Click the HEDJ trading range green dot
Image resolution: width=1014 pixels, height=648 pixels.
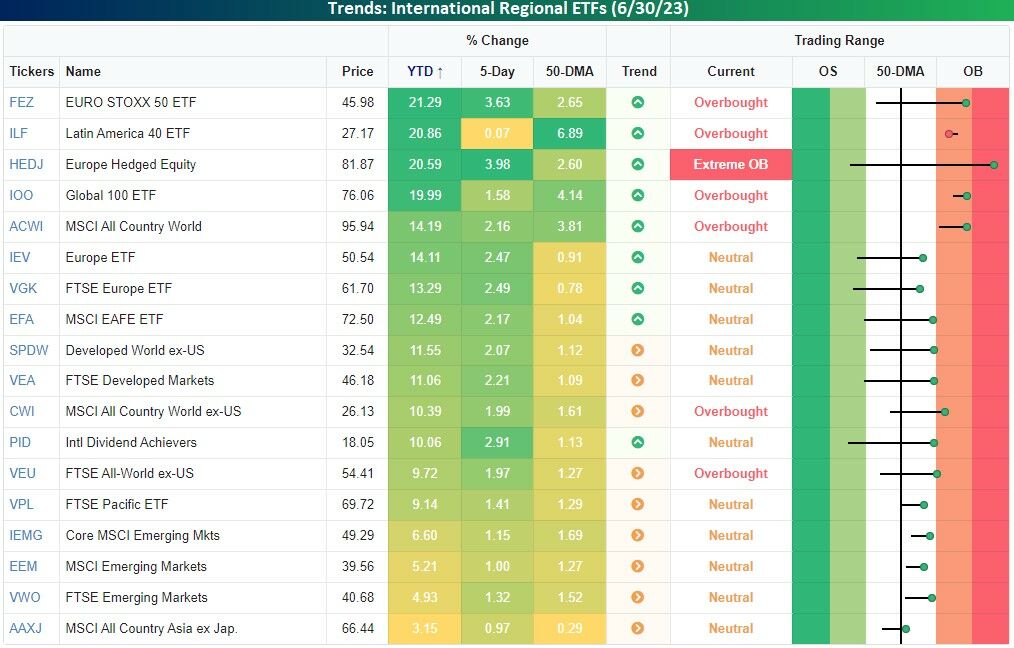pyautogui.click(x=994, y=164)
